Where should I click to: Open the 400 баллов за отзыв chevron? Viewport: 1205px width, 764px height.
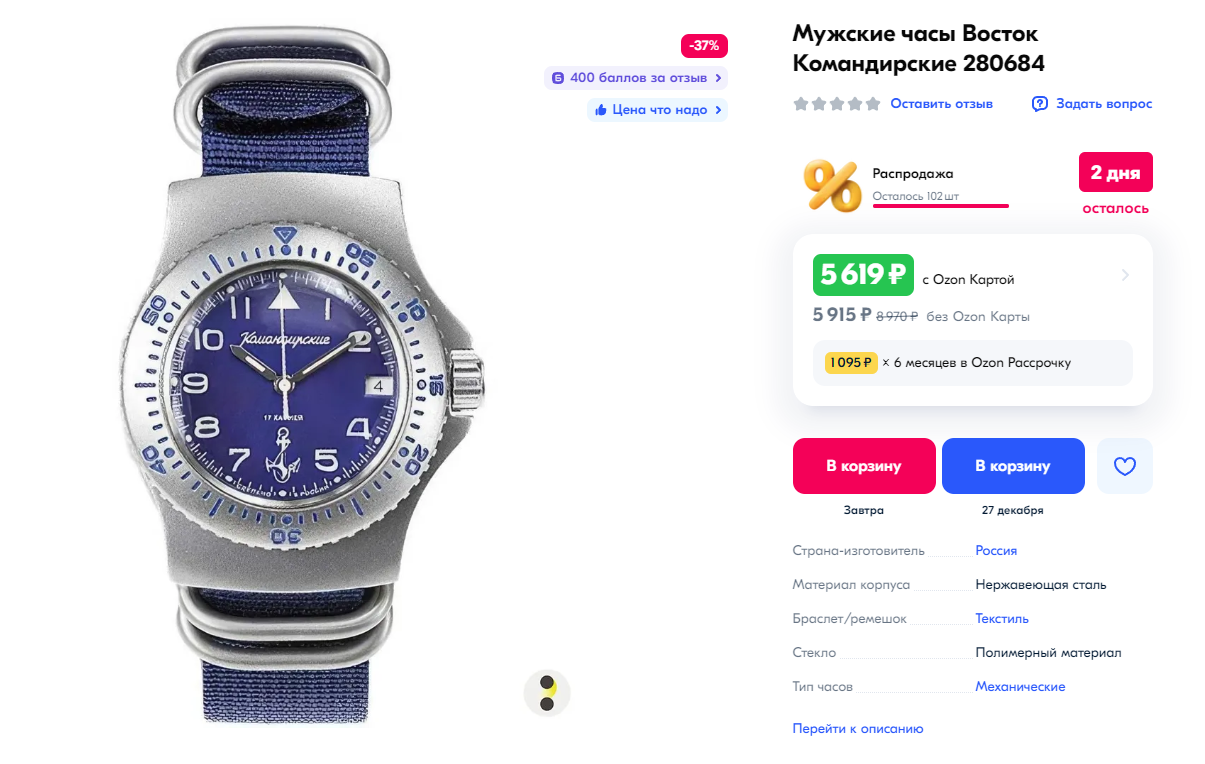718,78
